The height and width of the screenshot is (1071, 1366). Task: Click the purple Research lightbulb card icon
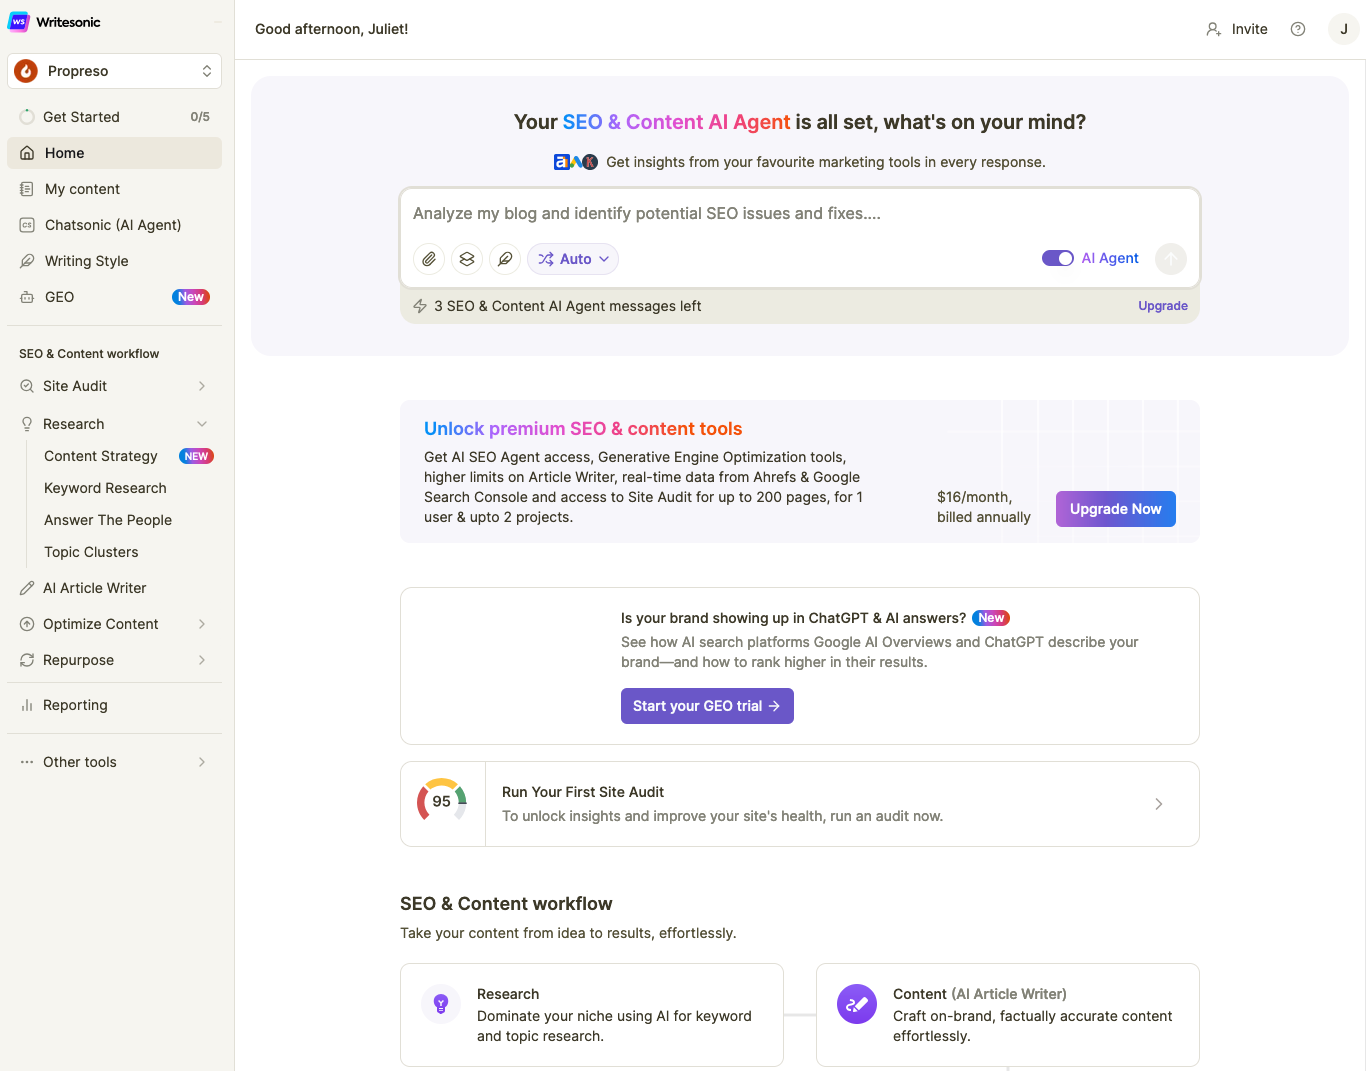[441, 1004]
